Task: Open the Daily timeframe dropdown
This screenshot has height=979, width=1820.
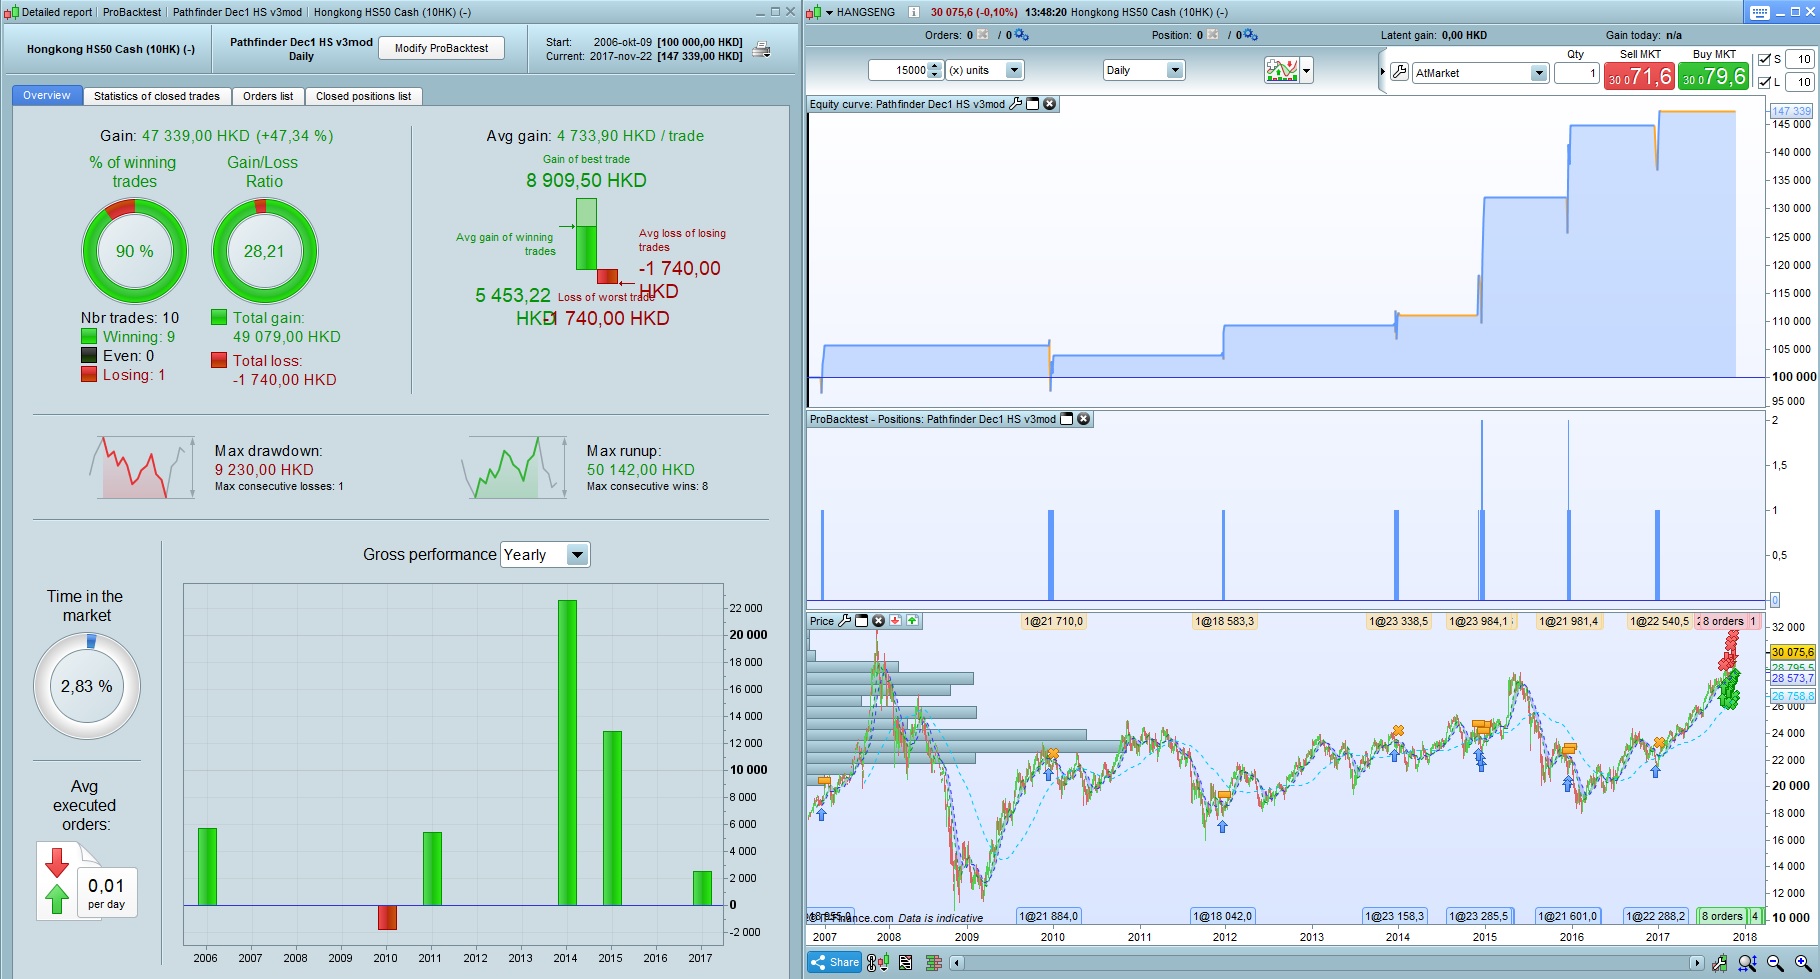Action: 1144,70
